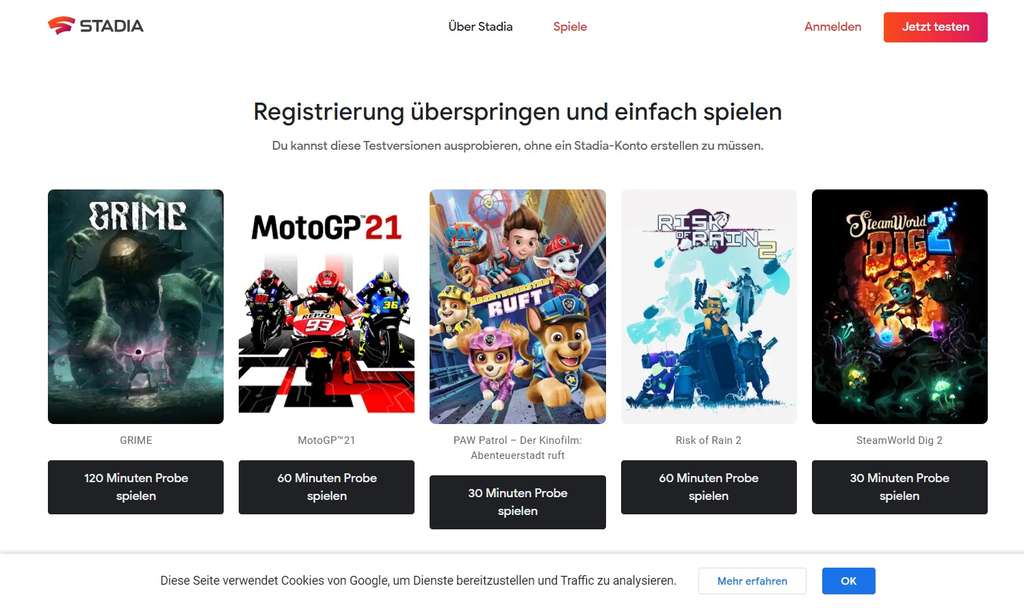Click the STADIA wordmark text
This screenshot has width=1024, height=608.
112,26
